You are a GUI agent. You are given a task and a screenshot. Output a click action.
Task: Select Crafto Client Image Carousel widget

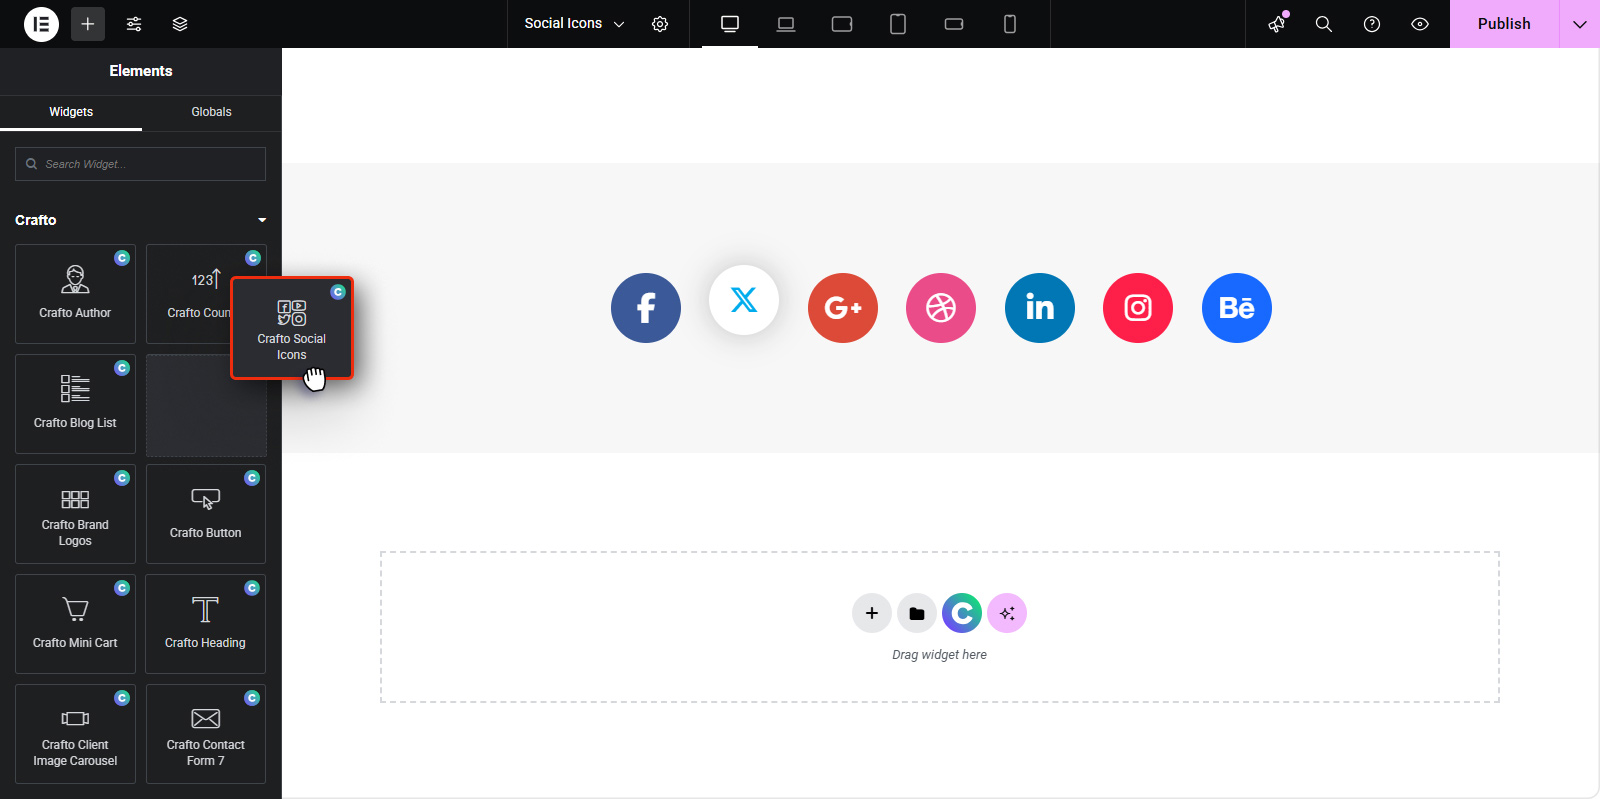tap(75, 734)
